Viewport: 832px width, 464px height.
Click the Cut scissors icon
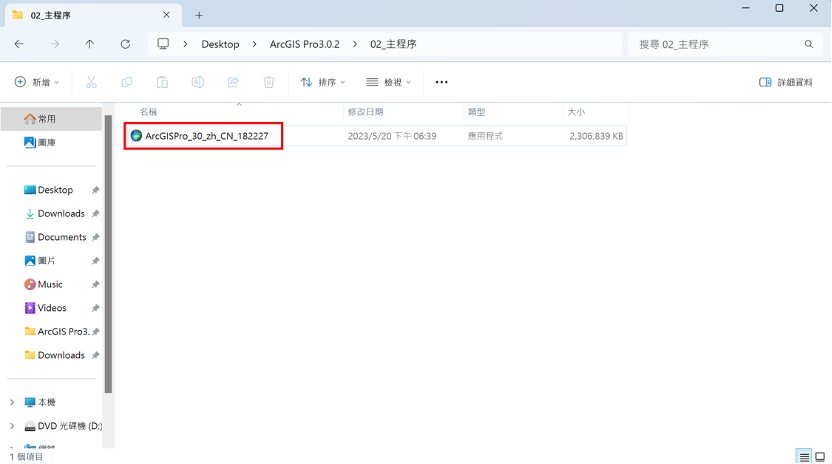pyautogui.click(x=91, y=82)
